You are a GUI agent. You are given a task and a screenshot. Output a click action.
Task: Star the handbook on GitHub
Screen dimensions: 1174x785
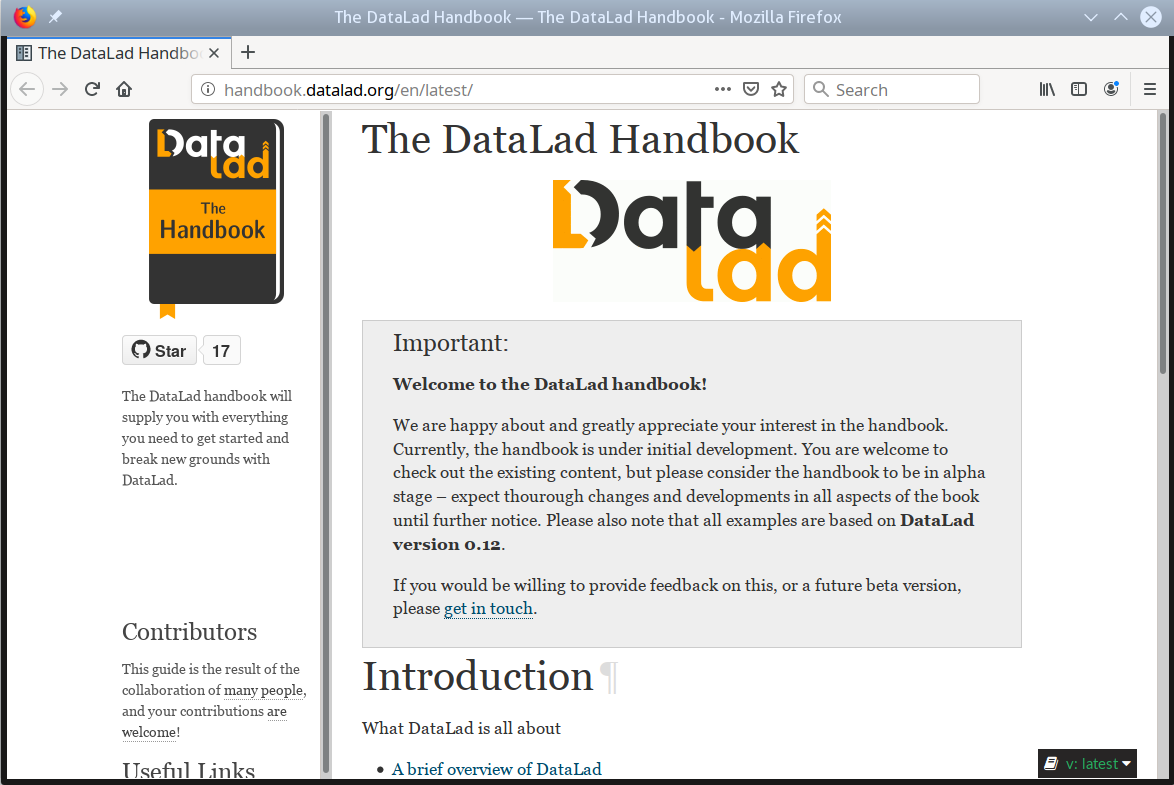[160, 351]
